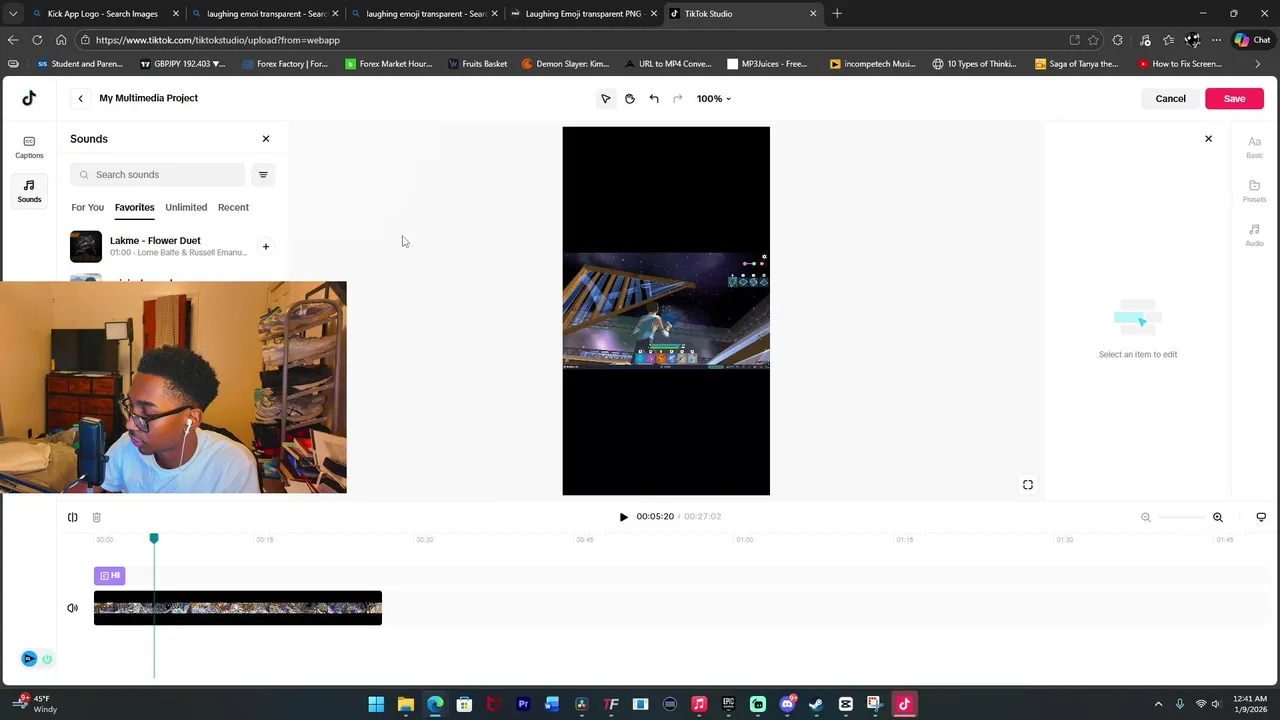
Task: Select the purple caption clip on the timeline
Action: pos(110,576)
